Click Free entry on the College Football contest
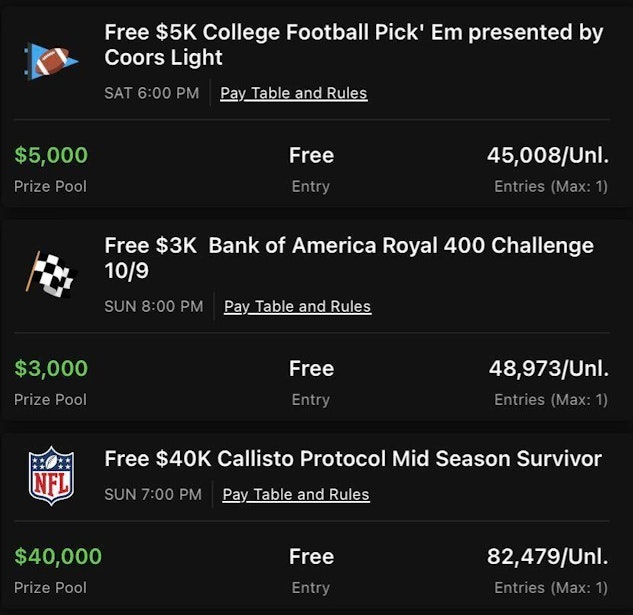 tap(311, 155)
